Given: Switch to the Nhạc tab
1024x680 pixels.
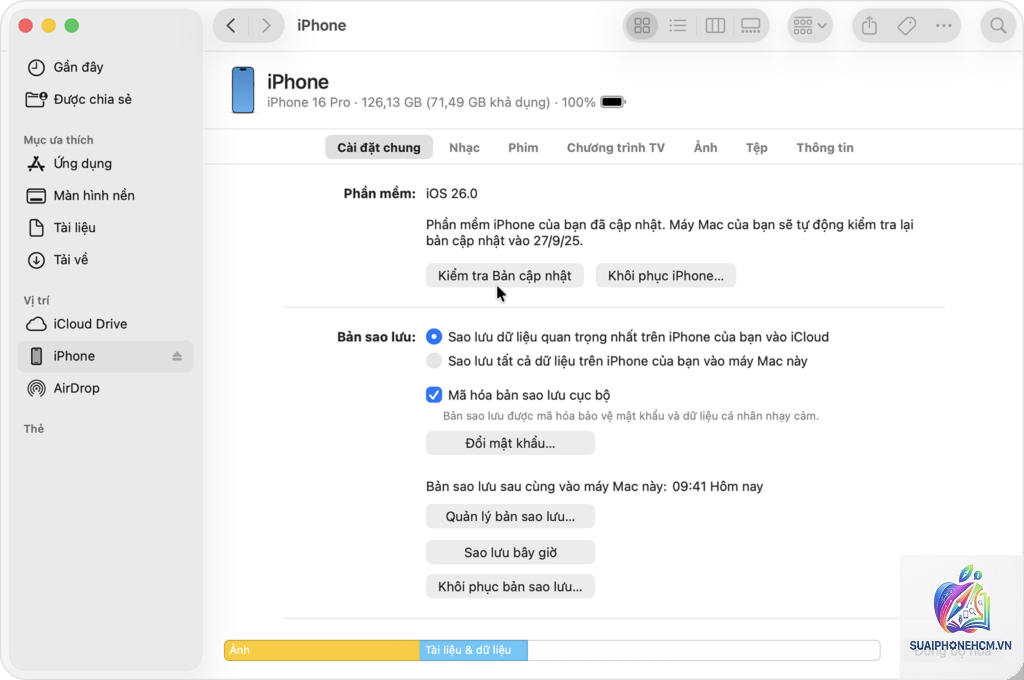Looking at the screenshot, I should 464,148.
